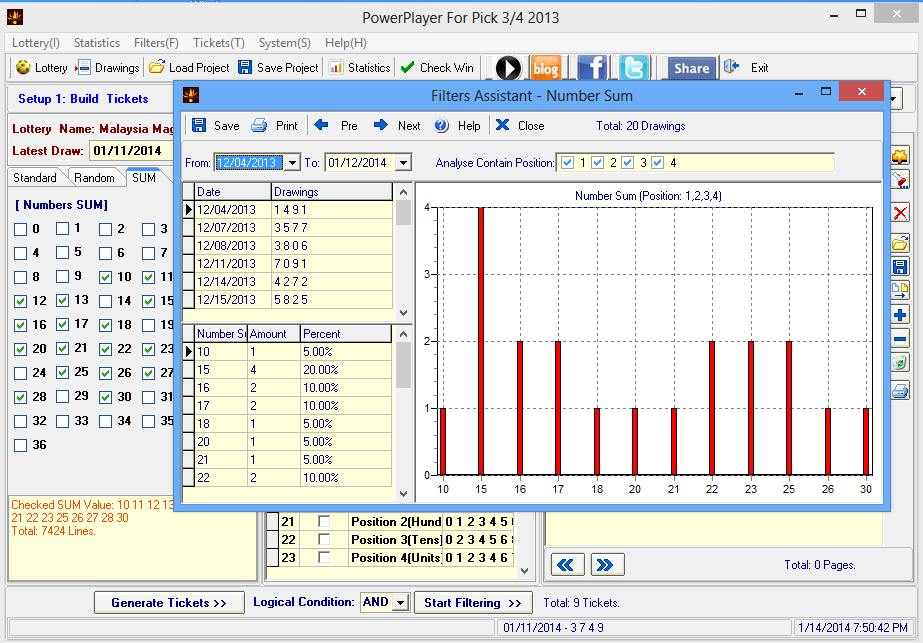The height and width of the screenshot is (643, 923).
Task: Switch to the Standard tab
Action: 35,178
